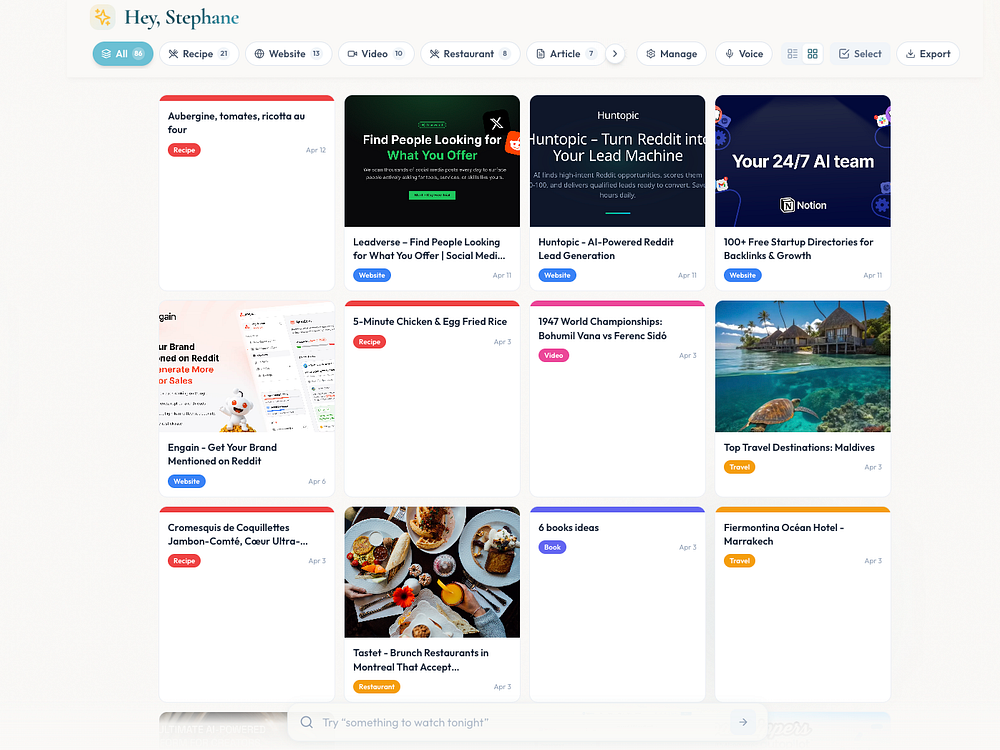Click the Travel tag on the Fiermontina card
Viewport: 1000px width, 750px height.
740,561
